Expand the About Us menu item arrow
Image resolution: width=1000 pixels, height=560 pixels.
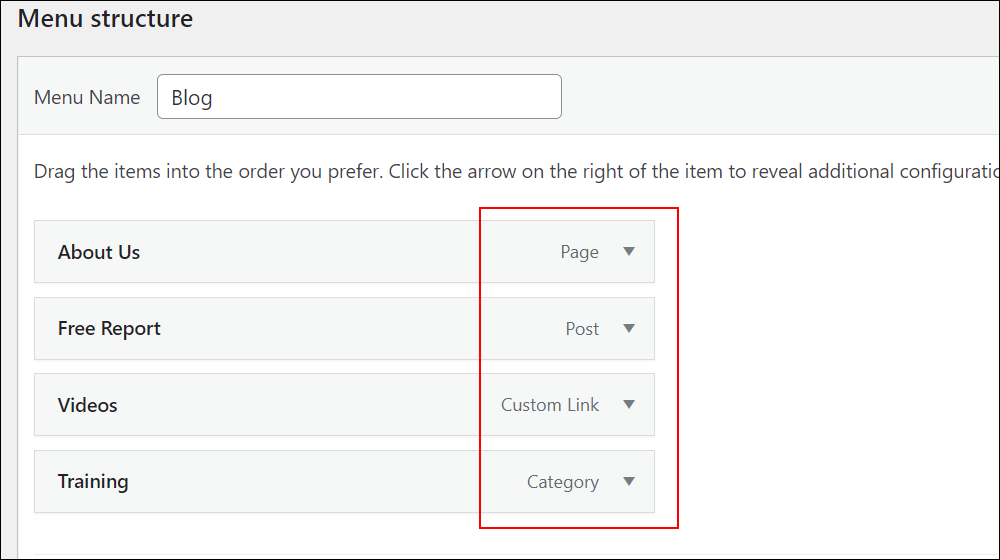coord(629,251)
